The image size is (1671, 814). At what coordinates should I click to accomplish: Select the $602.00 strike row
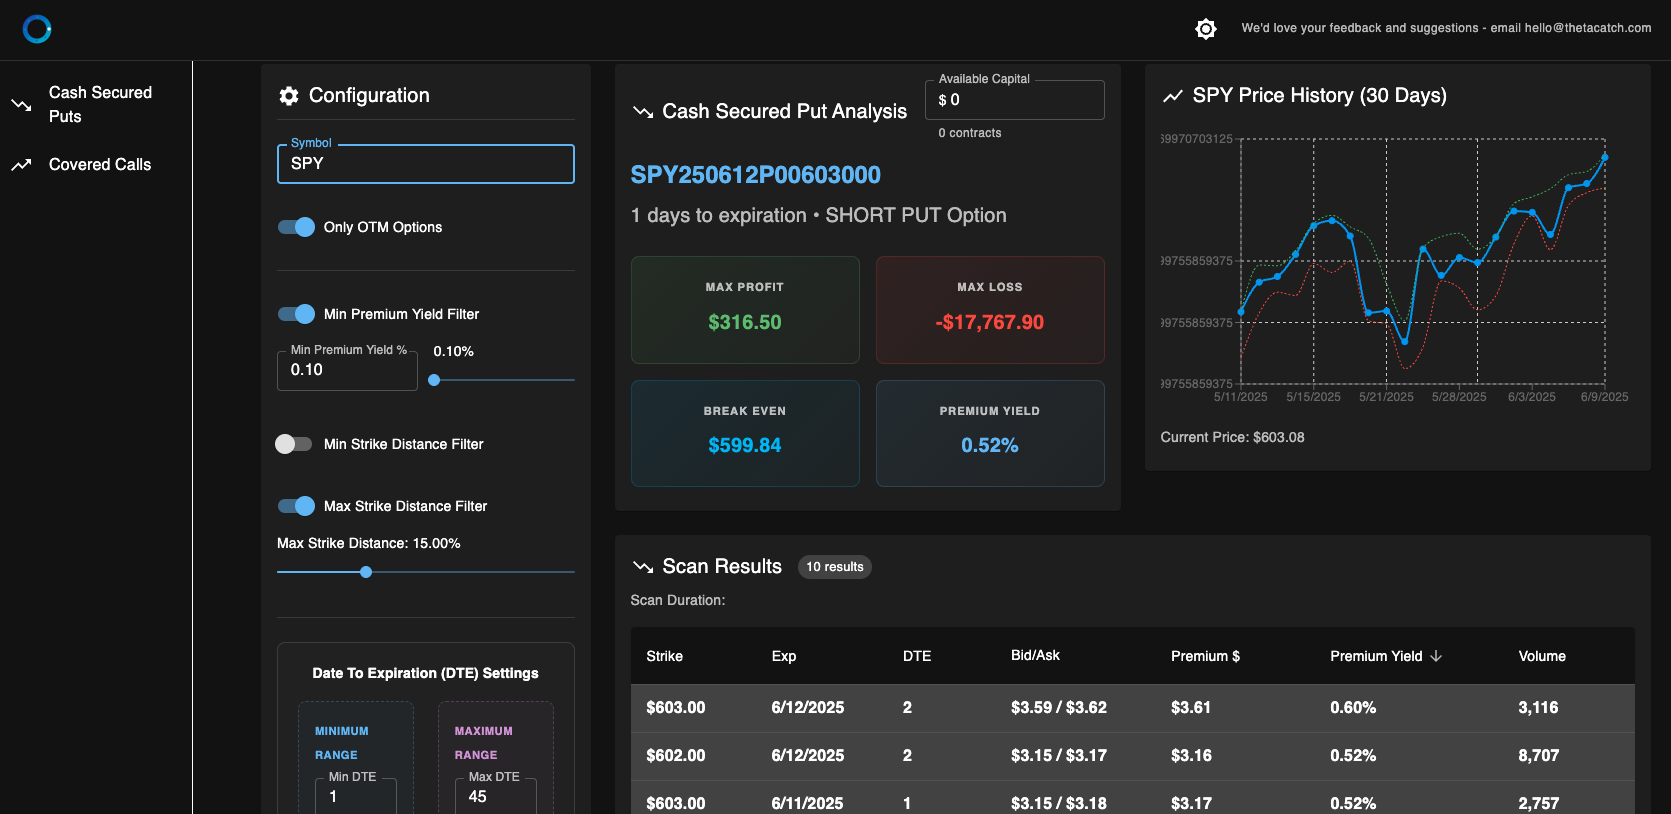[x=1132, y=756]
